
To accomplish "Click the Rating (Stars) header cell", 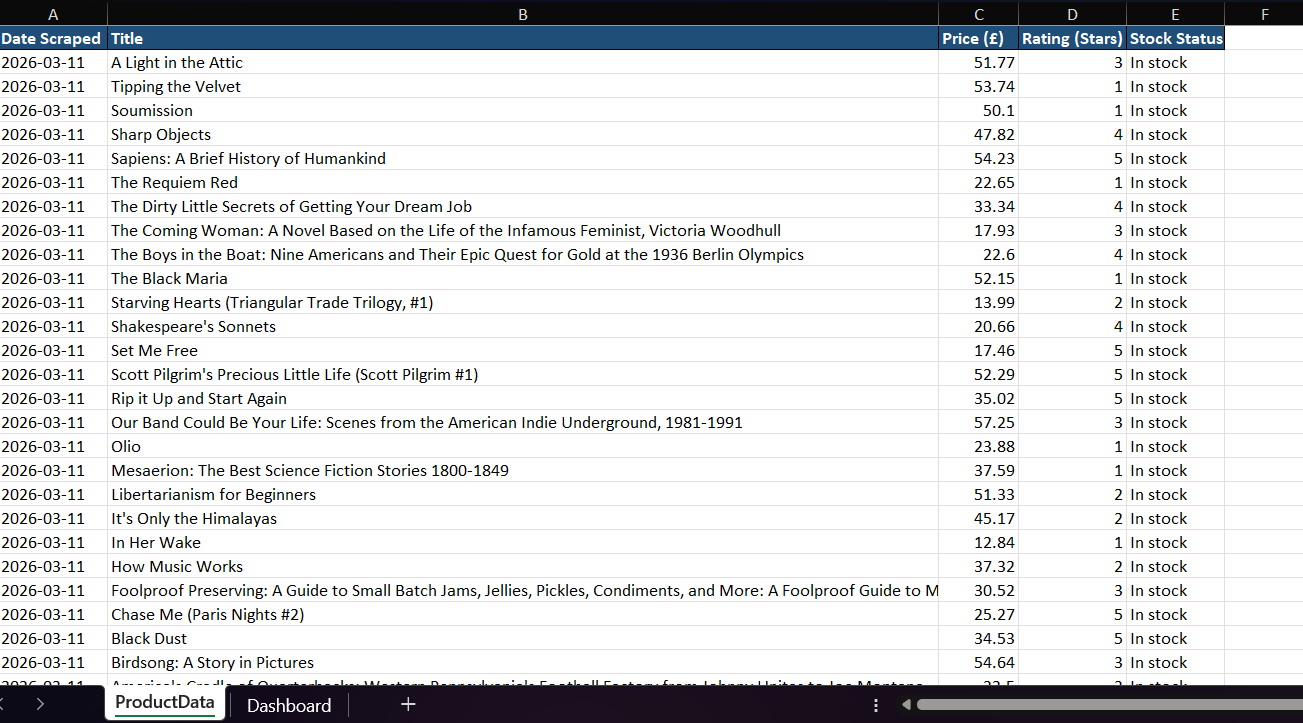I will click(x=1073, y=38).
